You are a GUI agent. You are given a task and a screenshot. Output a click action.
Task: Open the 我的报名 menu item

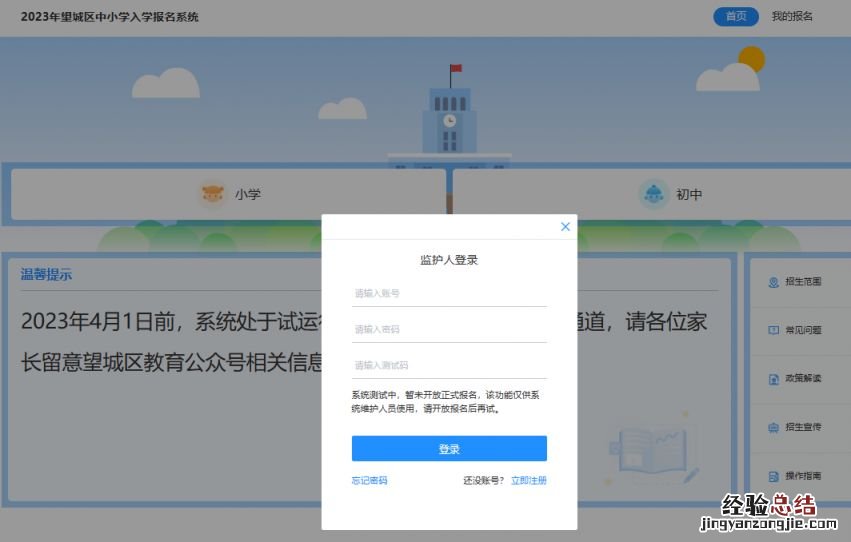tap(792, 16)
